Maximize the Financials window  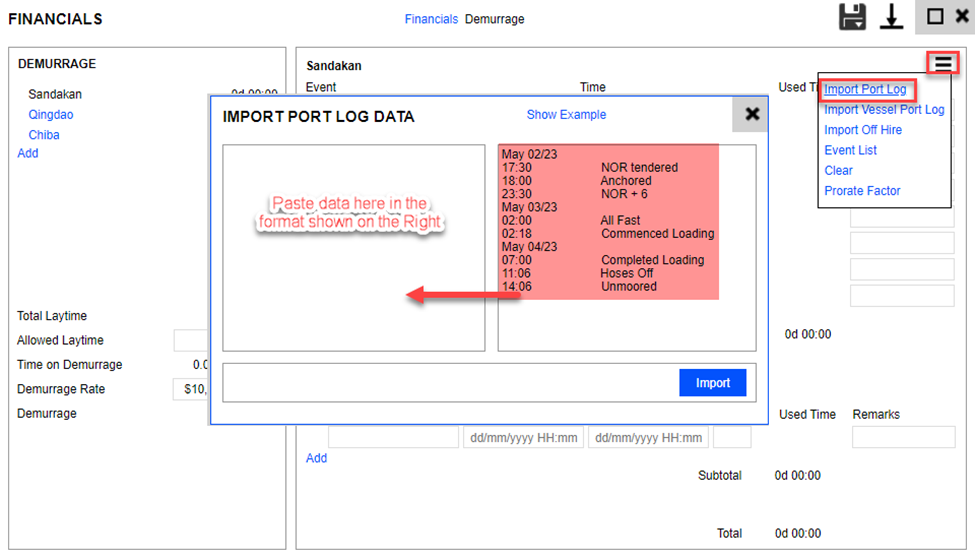[935, 17]
